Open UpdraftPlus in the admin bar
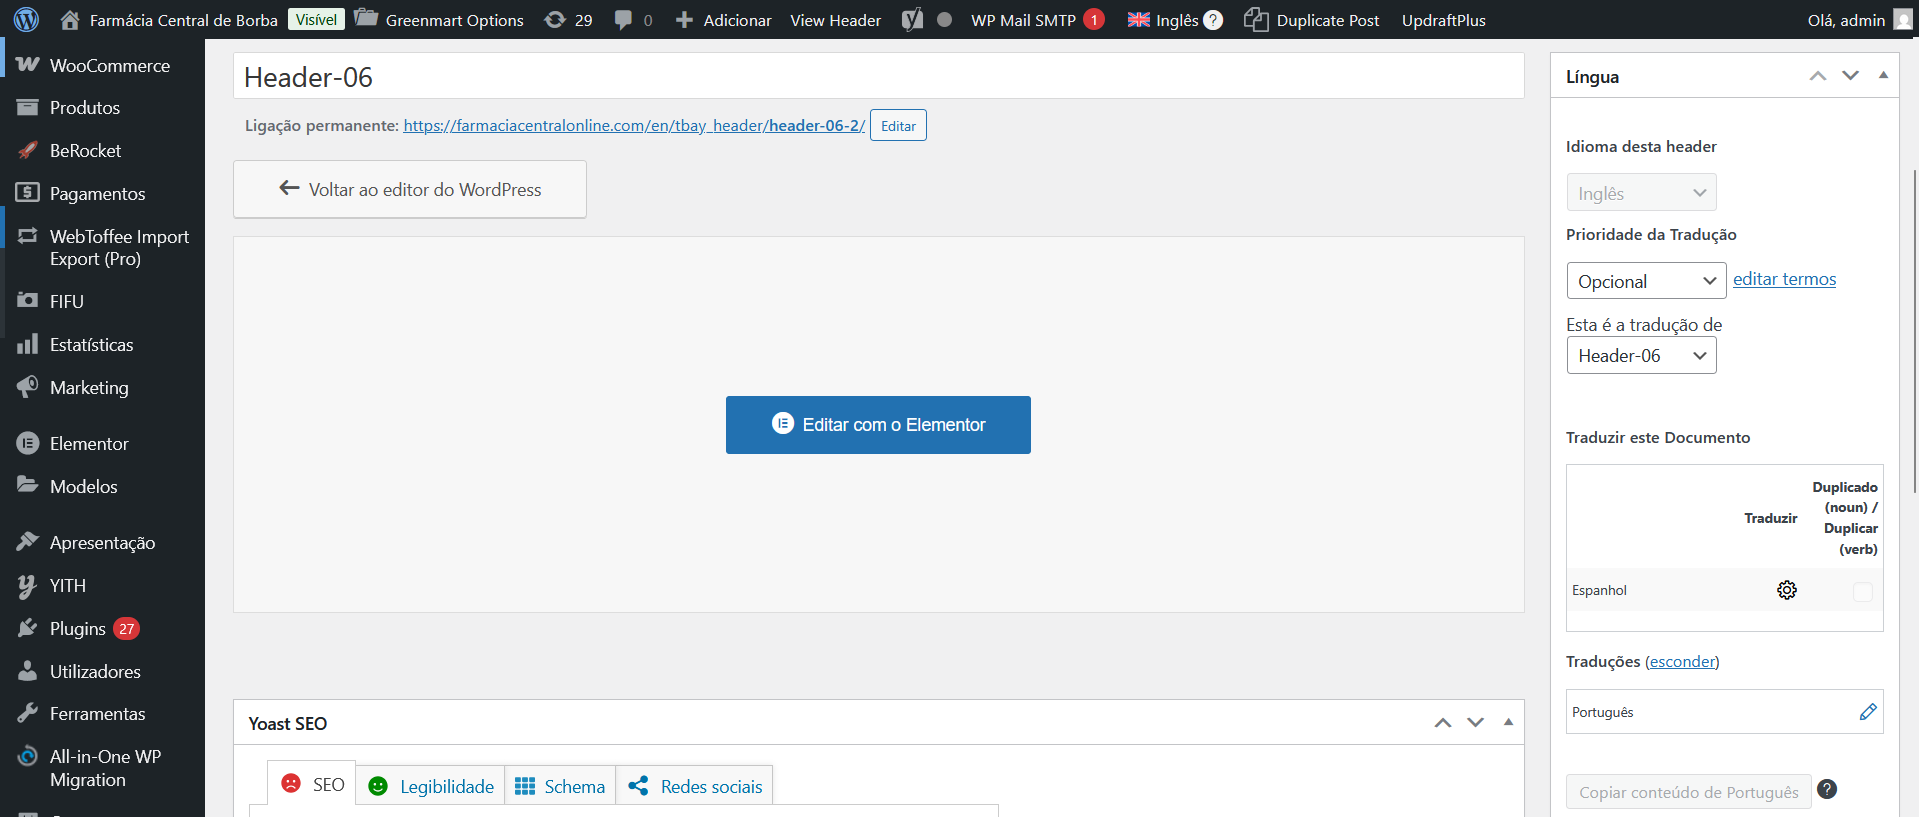This screenshot has height=817, width=1919. point(1443,20)
